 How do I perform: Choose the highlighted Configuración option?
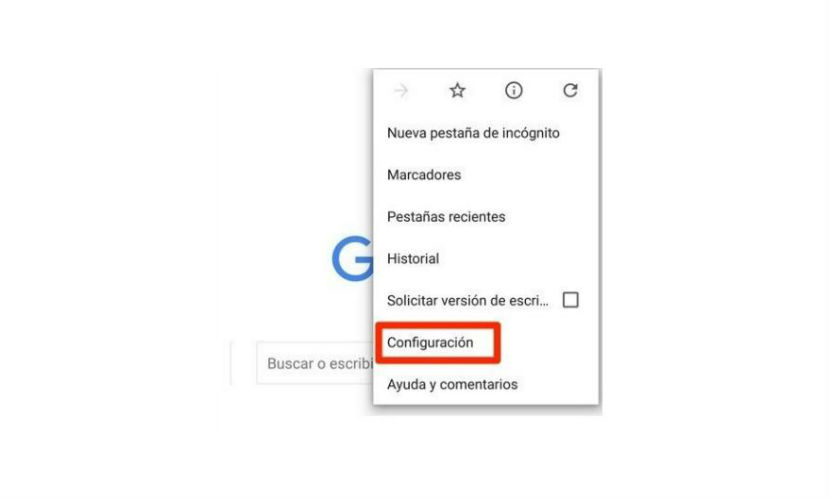point(430,342)
